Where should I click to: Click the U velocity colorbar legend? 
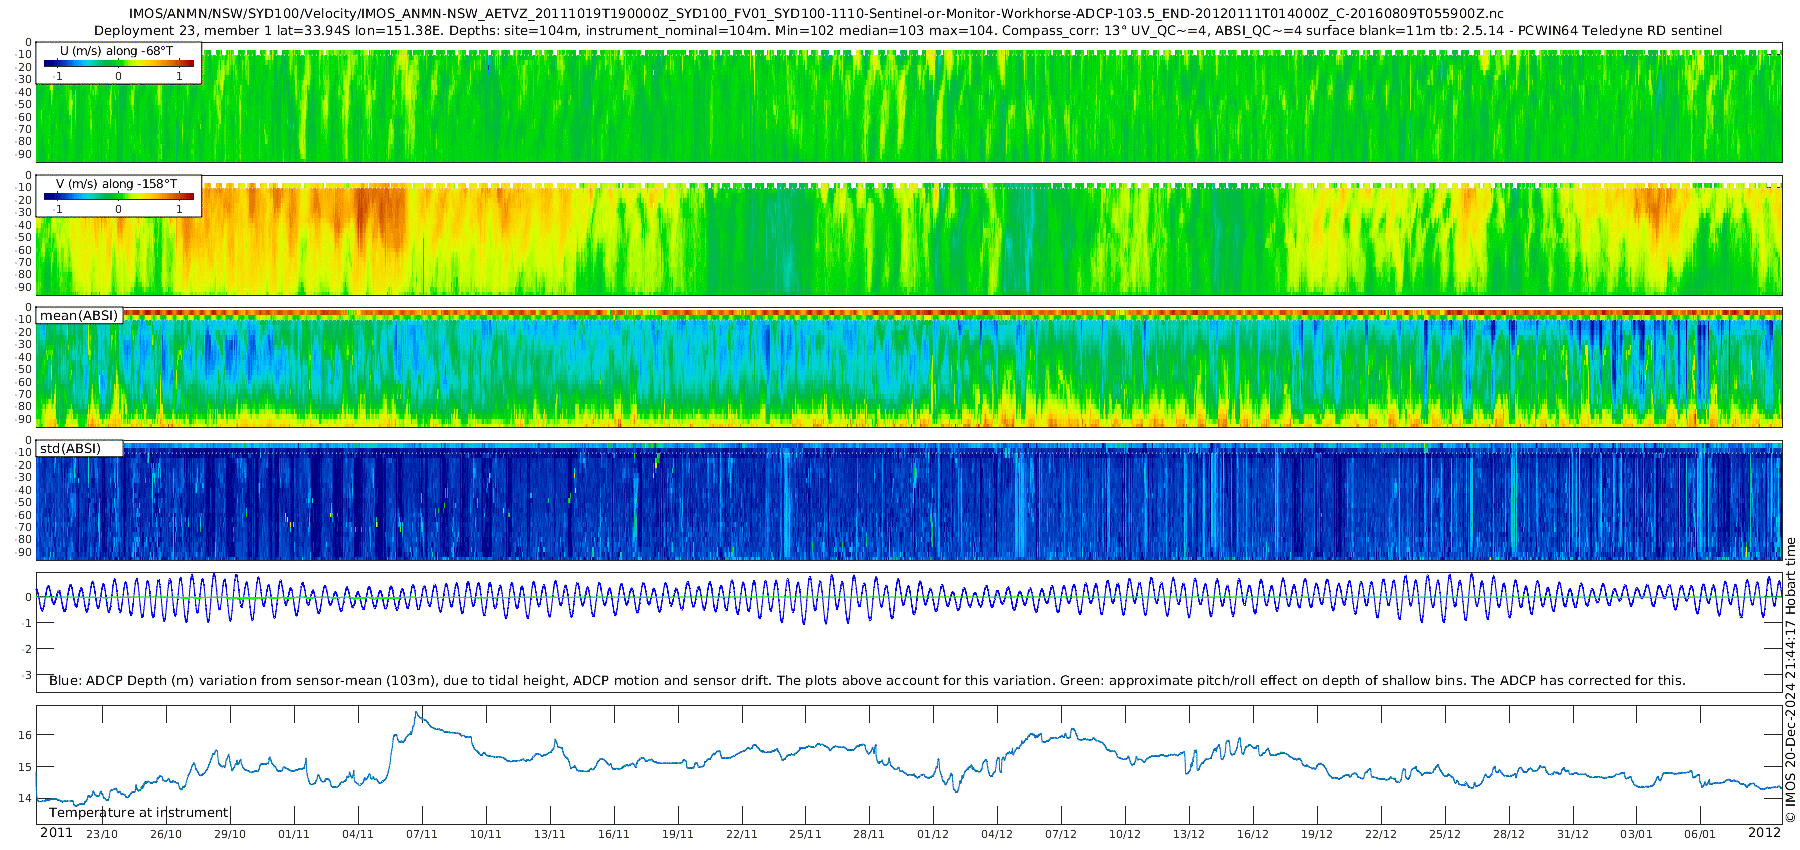(x=118, y=64)
